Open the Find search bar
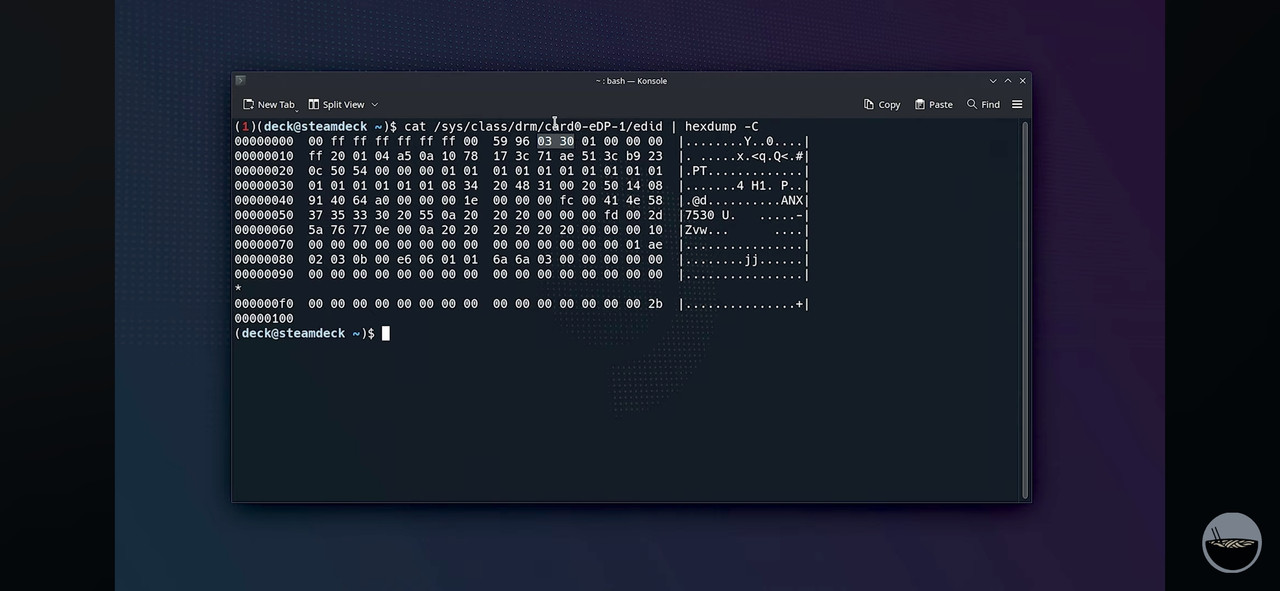The height and width of the screenshot is (591, 1280). point(983,104)
